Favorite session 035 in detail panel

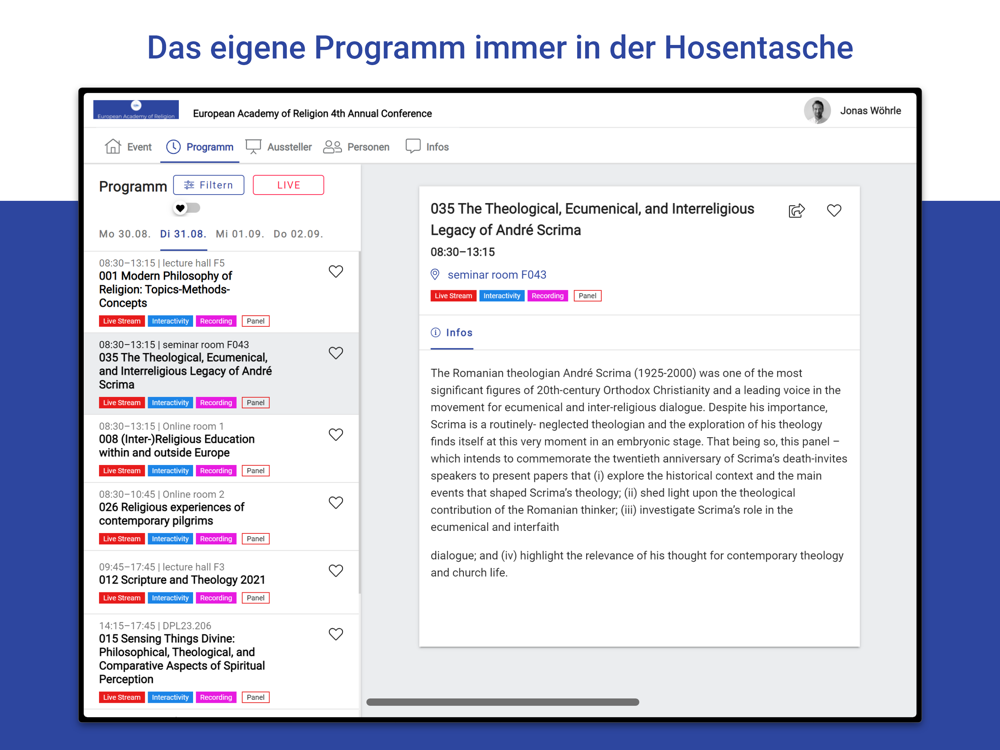[x=834, y=210]
